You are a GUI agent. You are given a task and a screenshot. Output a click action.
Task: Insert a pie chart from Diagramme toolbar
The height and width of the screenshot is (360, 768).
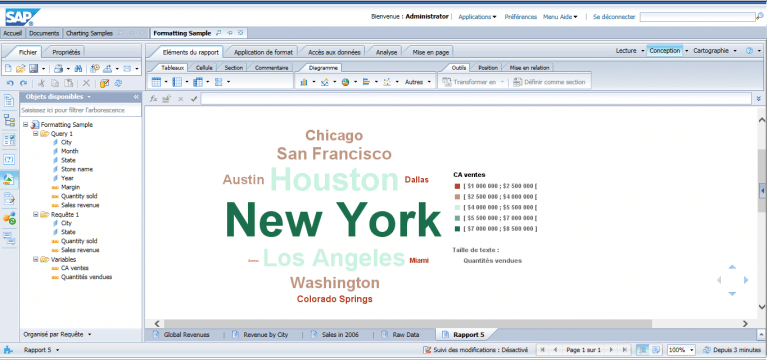point(346,82)
